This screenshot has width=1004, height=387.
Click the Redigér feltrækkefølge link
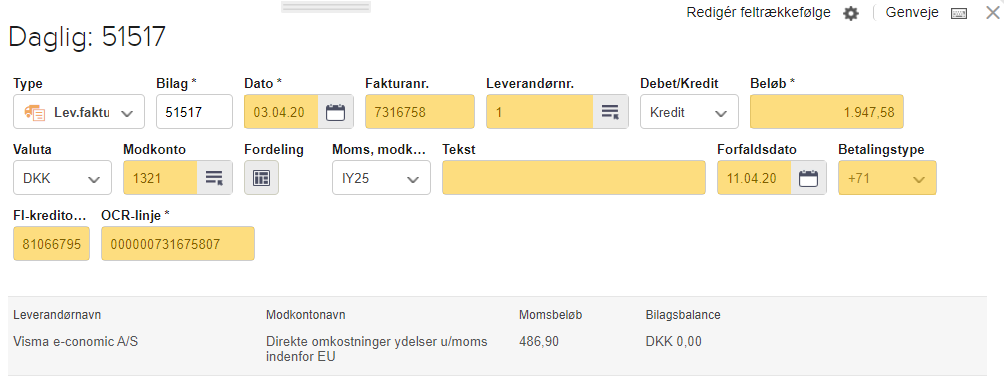click(758, 13)
